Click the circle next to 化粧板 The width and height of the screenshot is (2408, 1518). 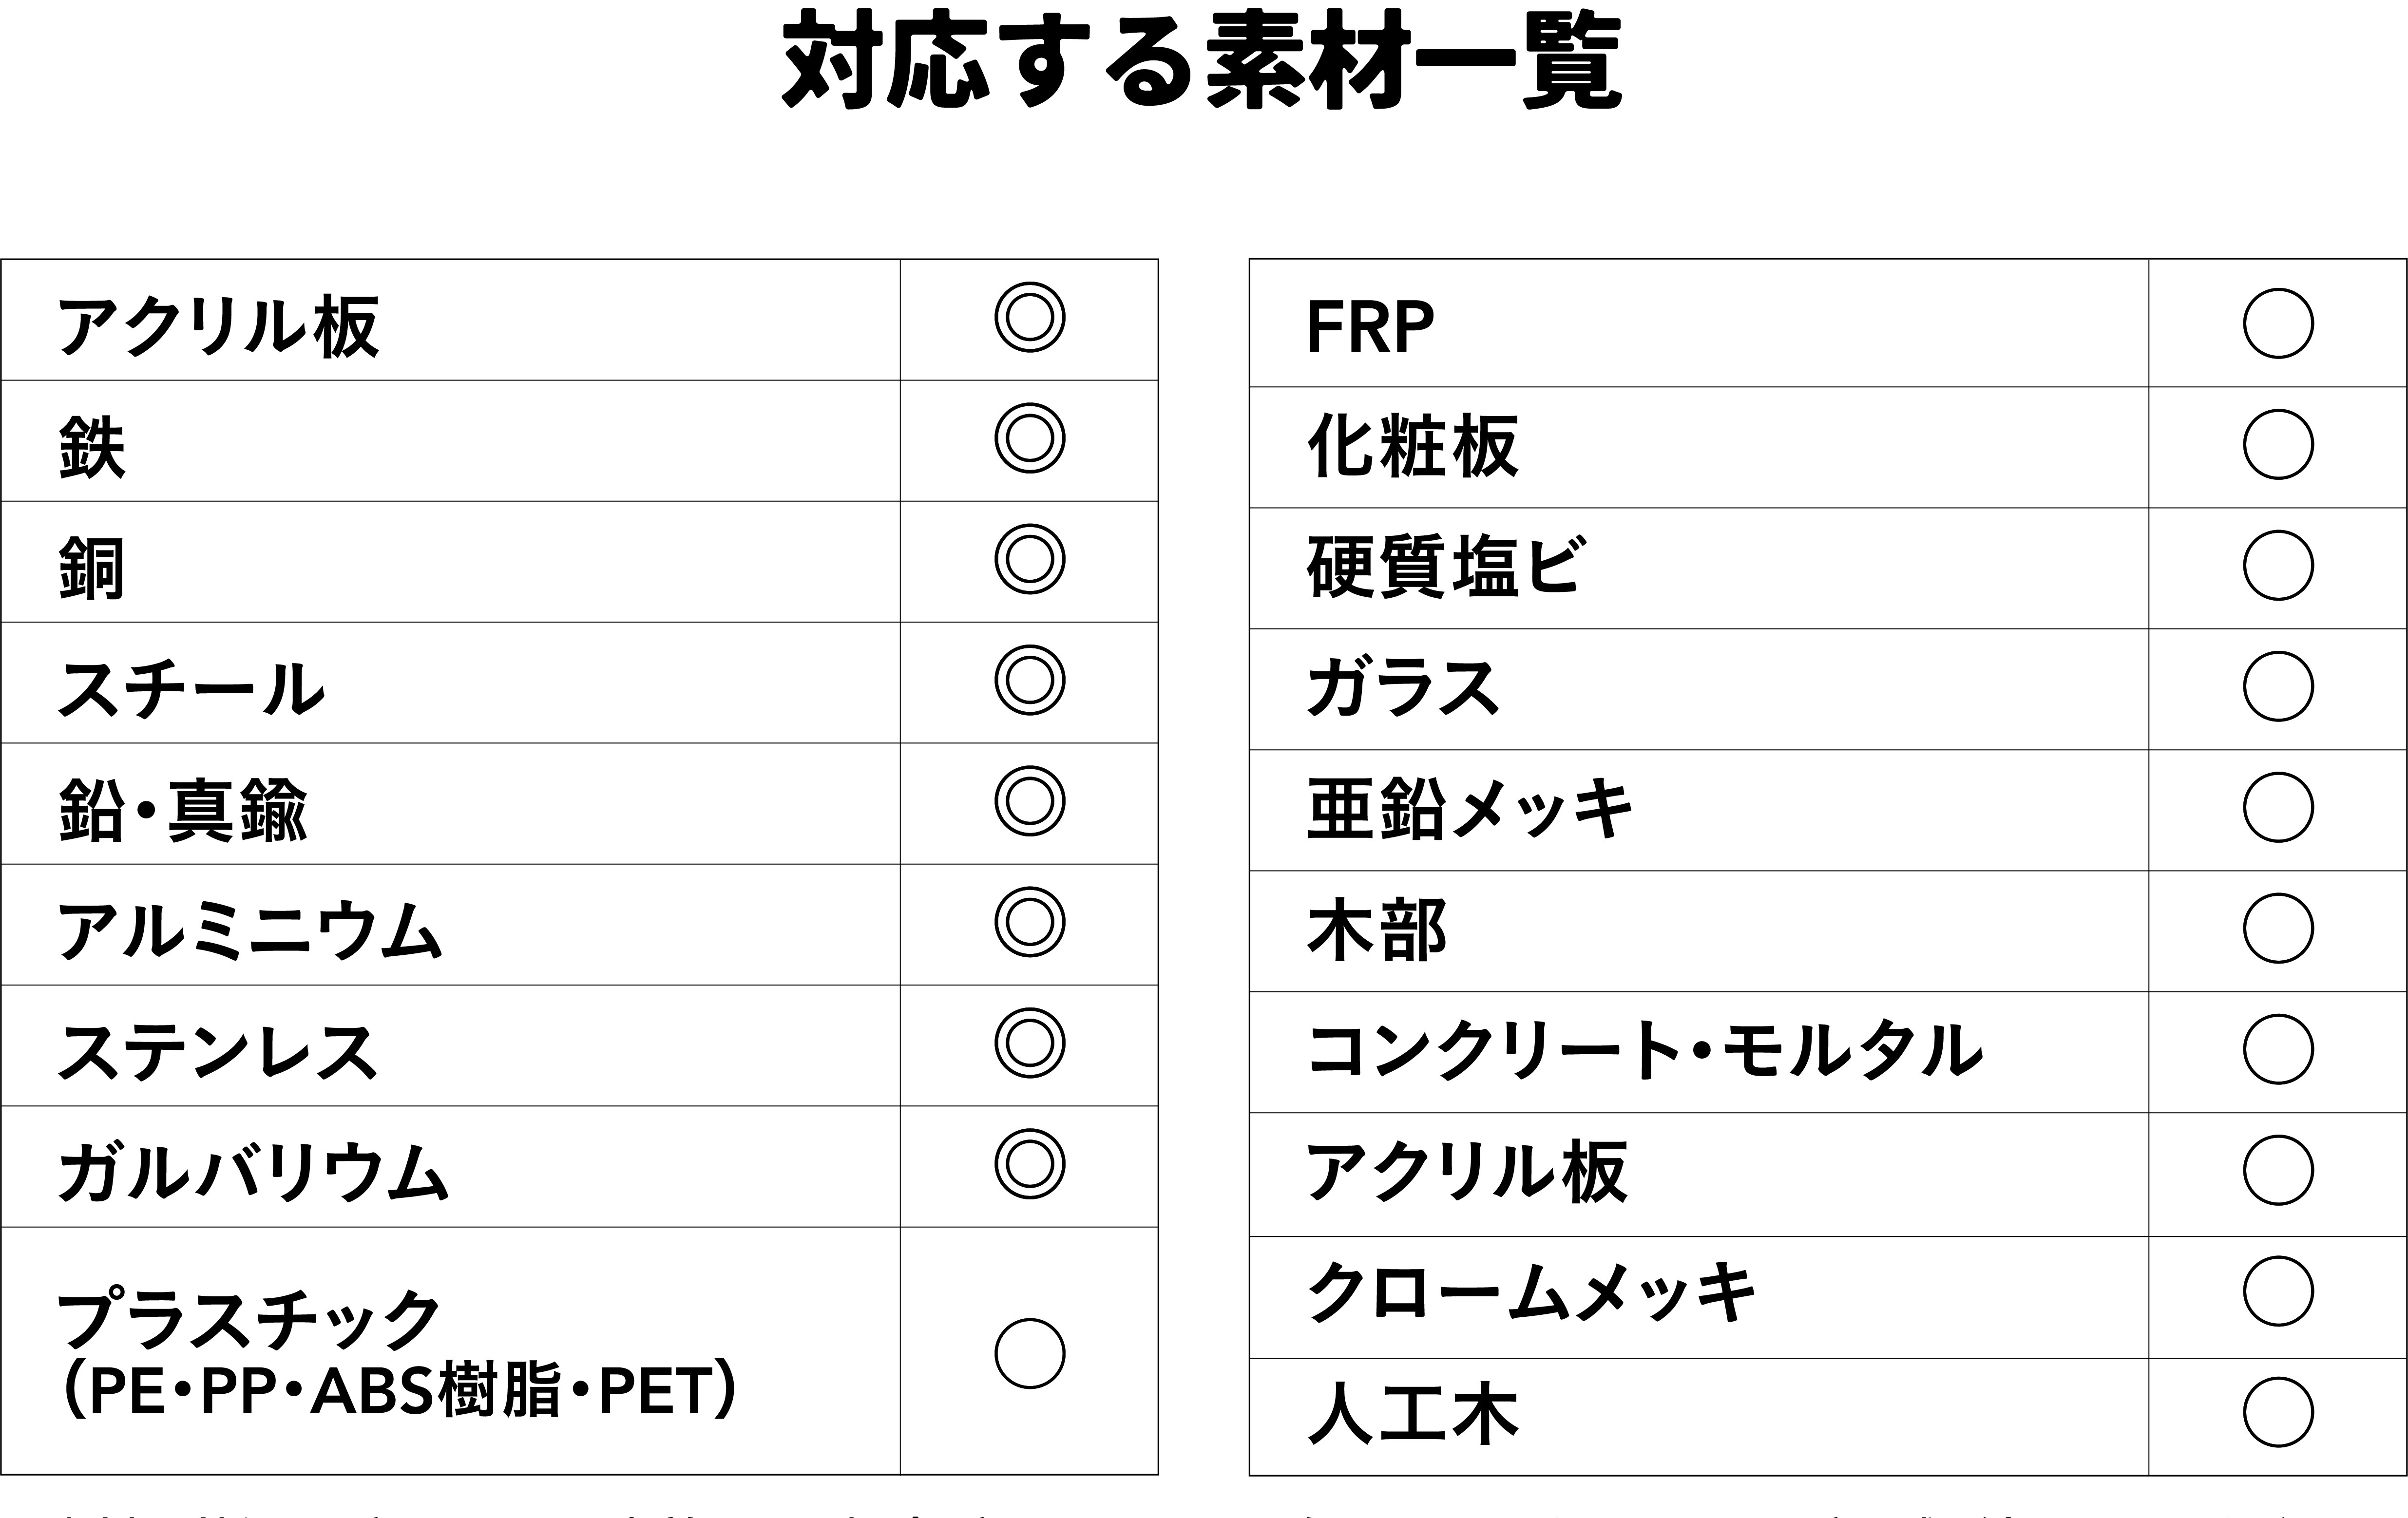(2278, 444)
